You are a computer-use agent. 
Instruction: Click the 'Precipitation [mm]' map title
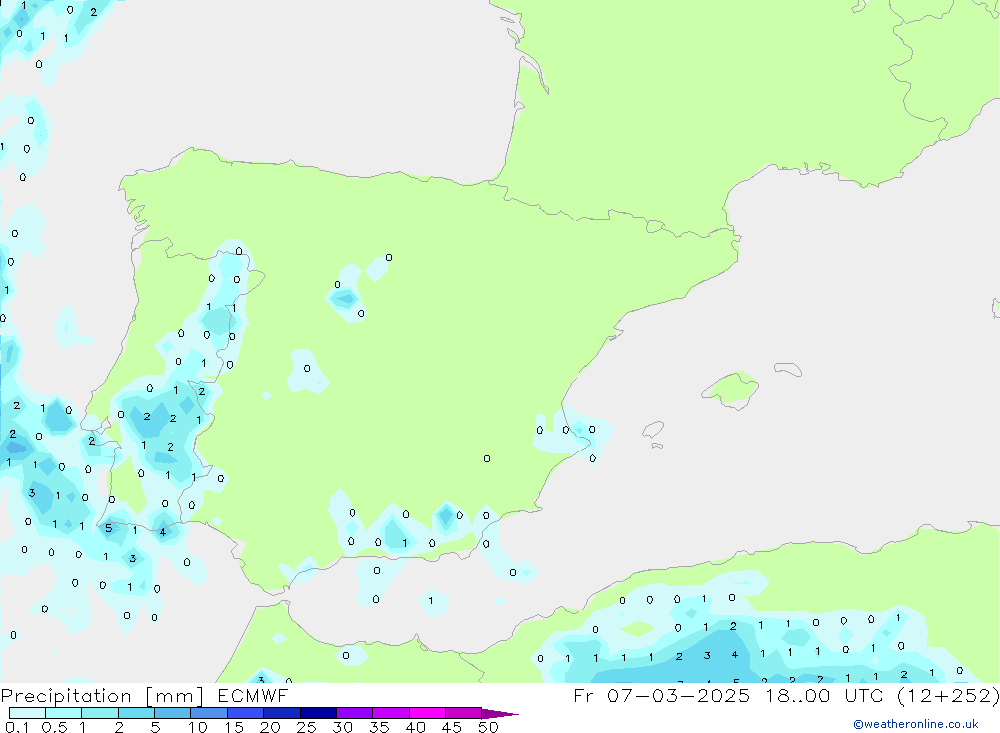(x=102, y=696)
